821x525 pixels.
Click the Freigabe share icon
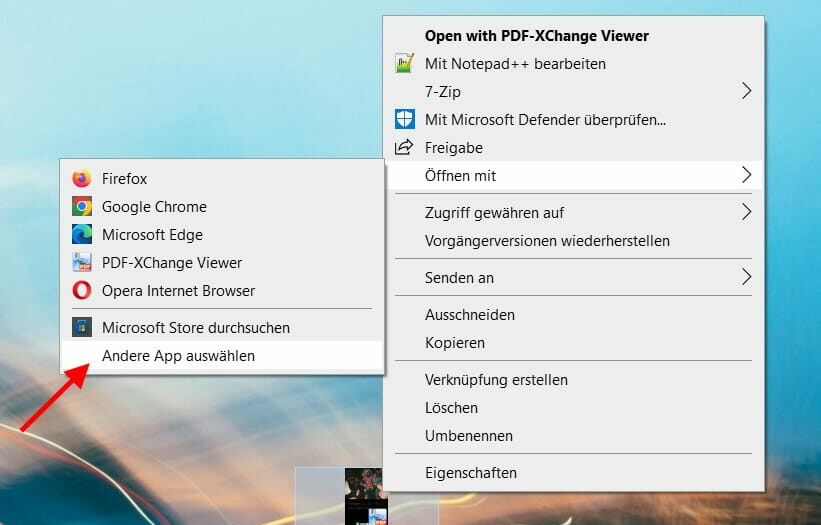pyautogui.click(x=404, y=148)
